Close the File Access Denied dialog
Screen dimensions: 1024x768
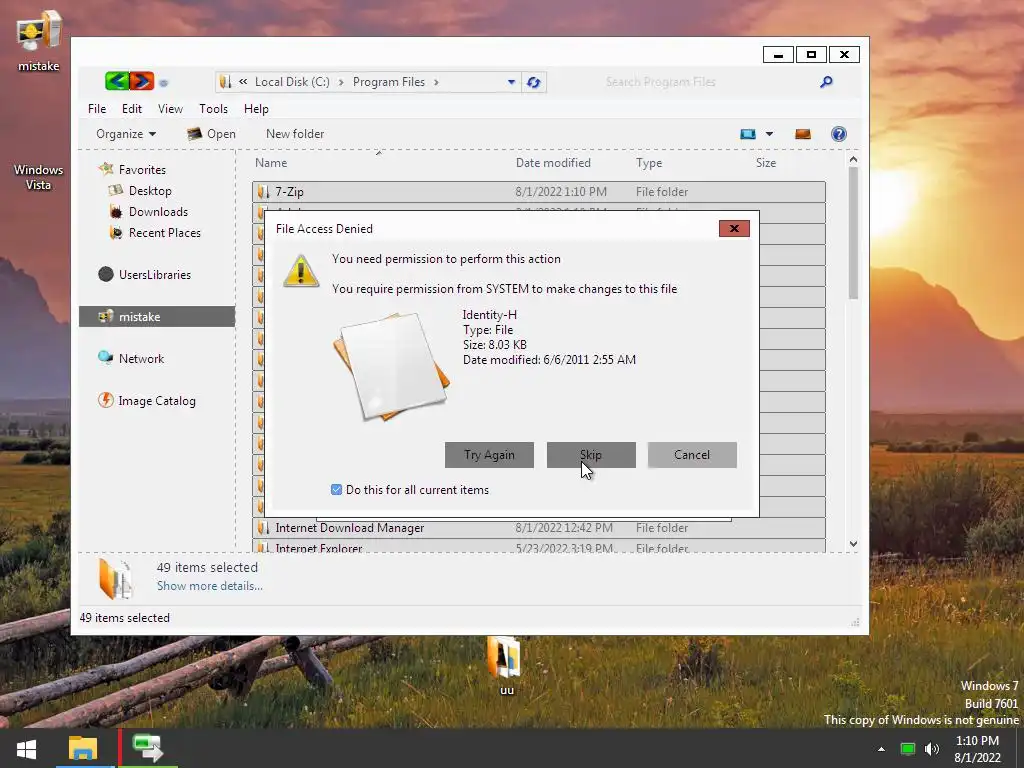coord(734,229)
